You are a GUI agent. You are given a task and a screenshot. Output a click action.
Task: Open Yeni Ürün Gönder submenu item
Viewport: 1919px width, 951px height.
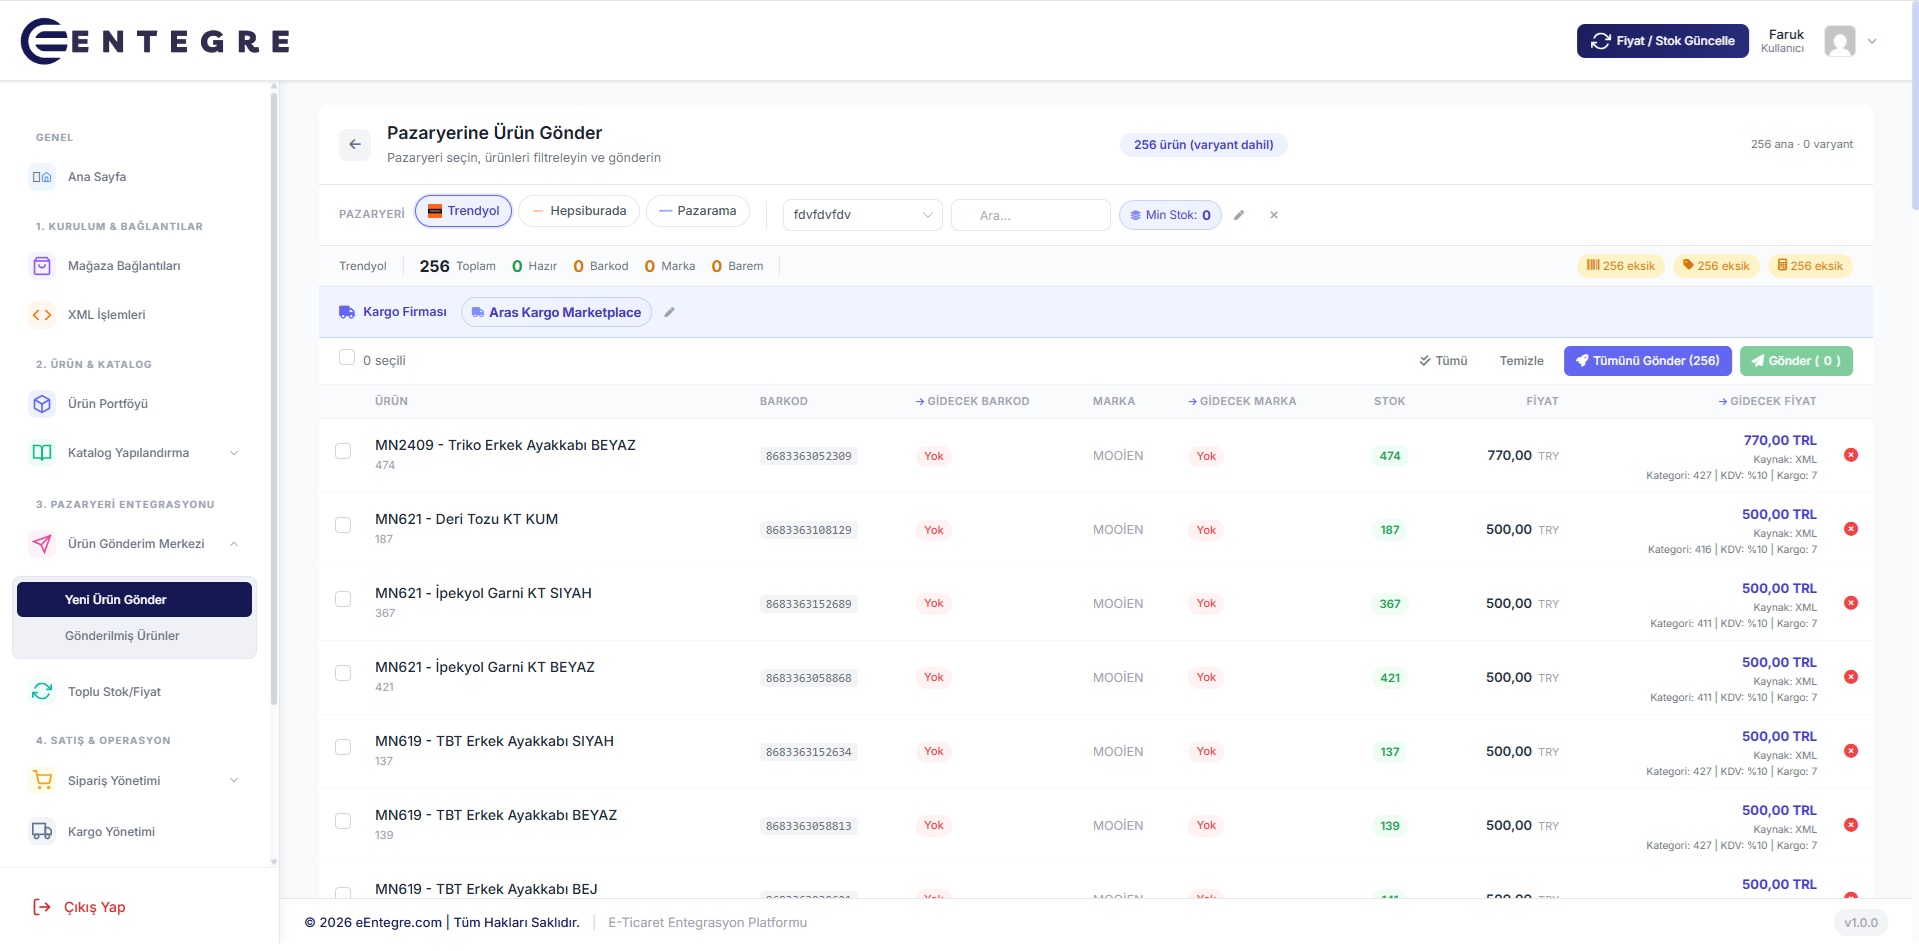pos(134,600)
